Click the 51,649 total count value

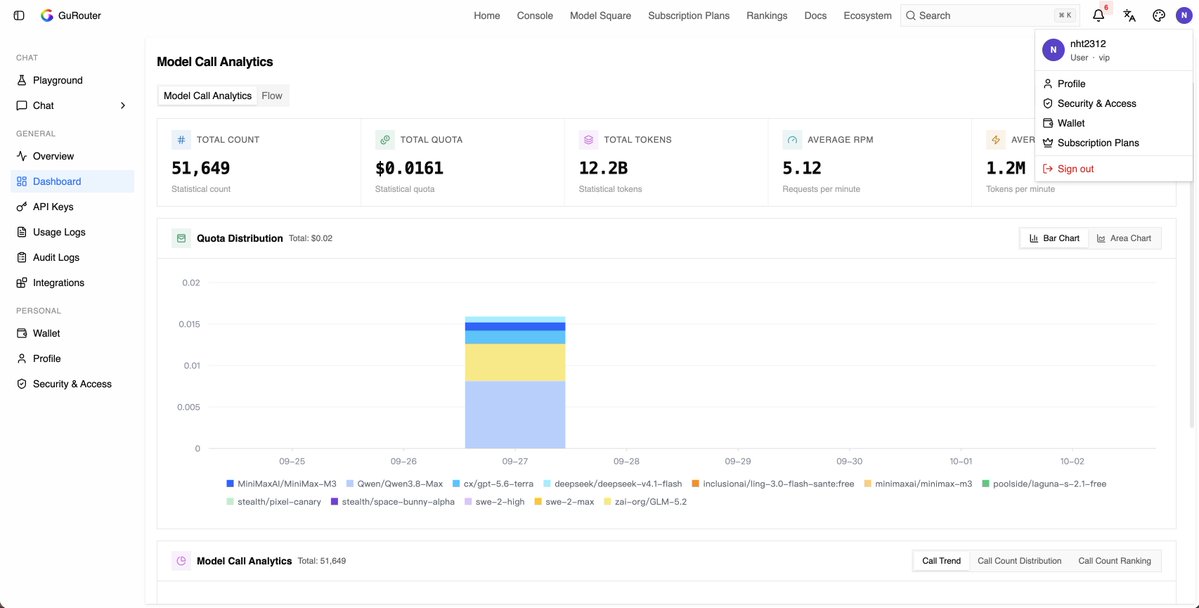tap(200, 168)
